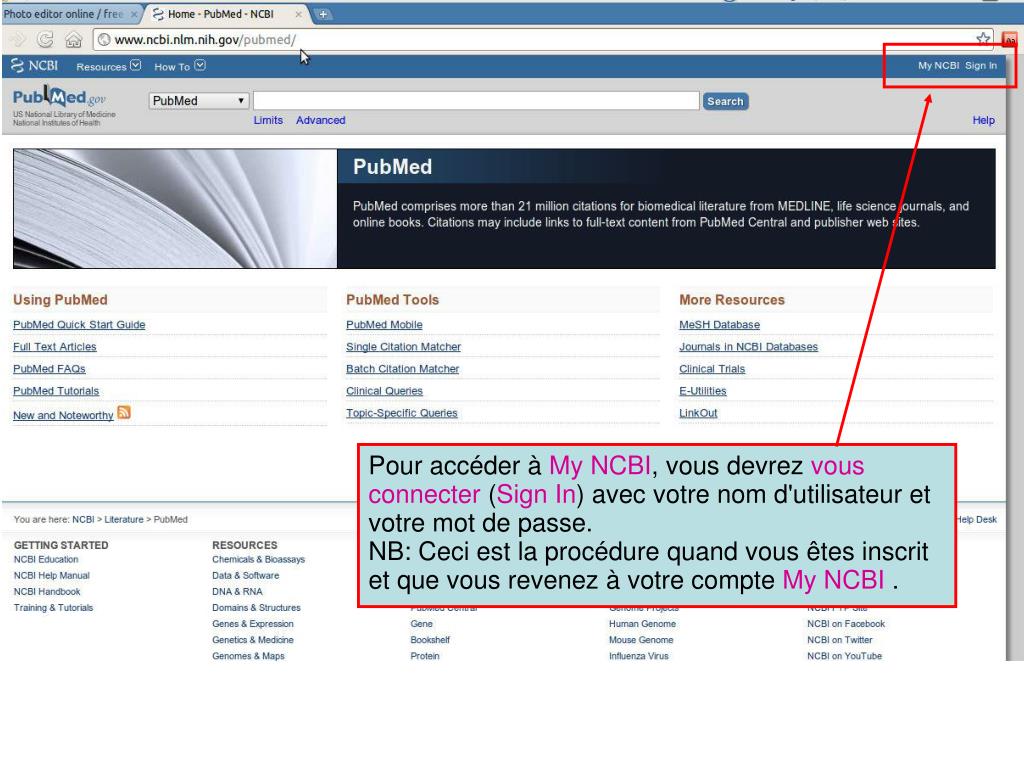
Task: Click Literature in the breadcrumb trail
Action: [x=123, y=520]
